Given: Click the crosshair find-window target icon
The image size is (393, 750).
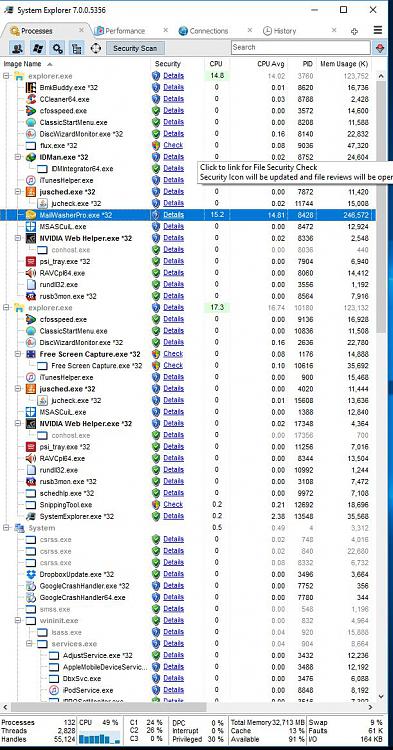Looking at the screenshot, I should click(96, 48).
